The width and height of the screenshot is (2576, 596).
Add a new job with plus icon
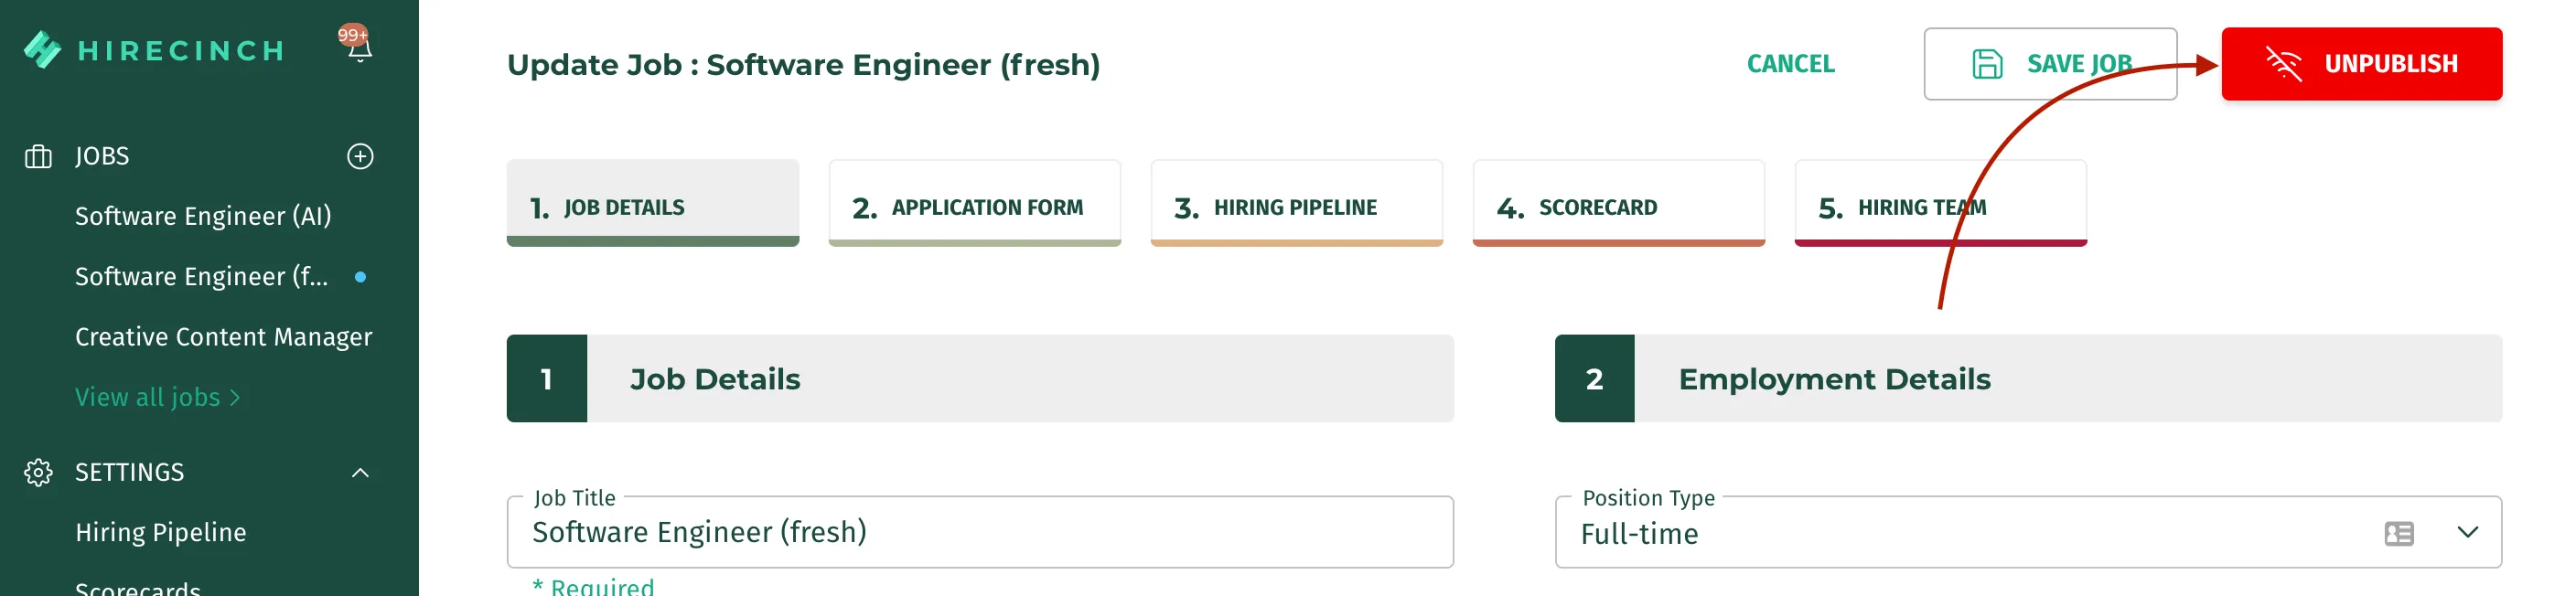[360, 157]
